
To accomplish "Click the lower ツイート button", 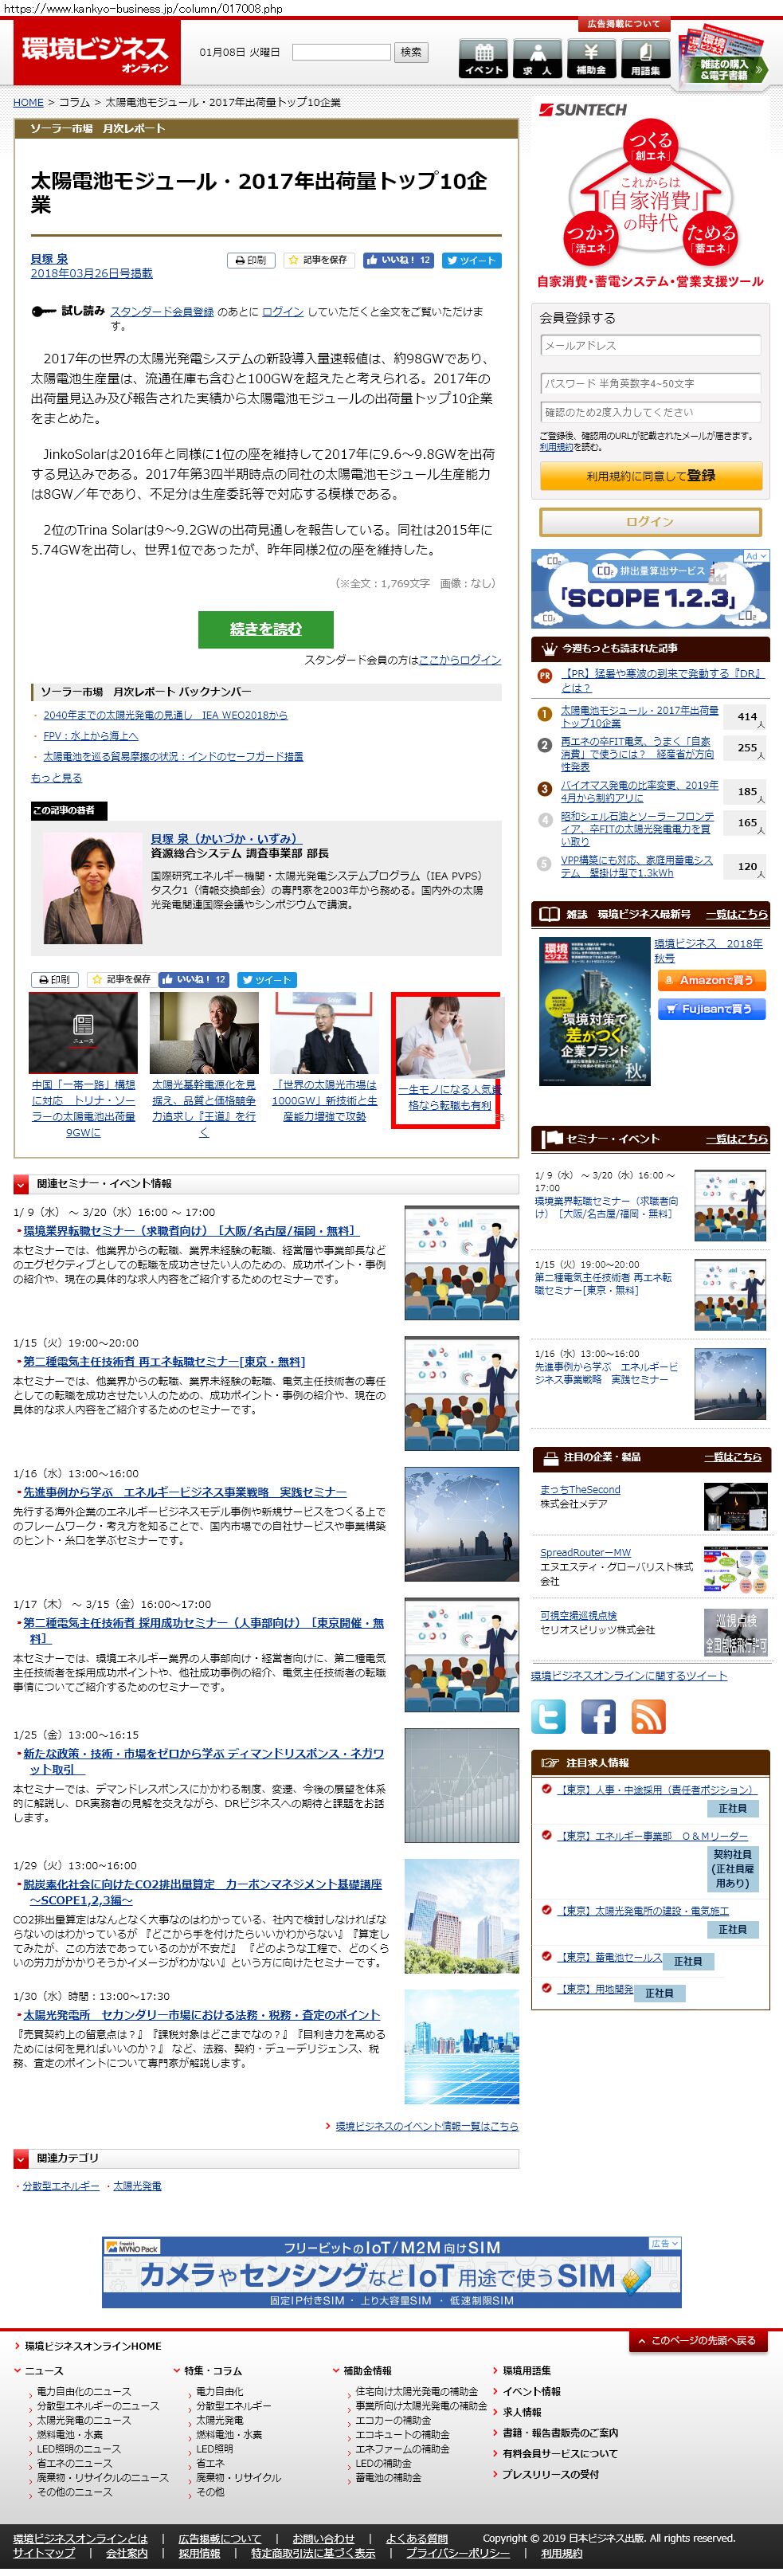I will click(x=267, y=980).
